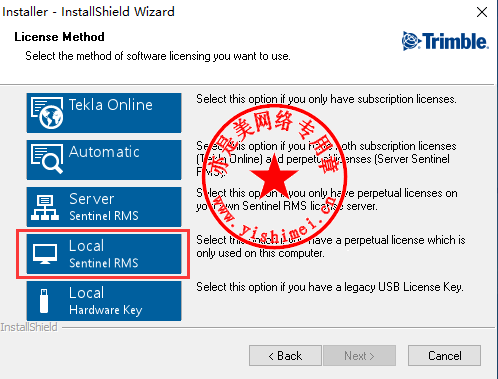Click the License Method heading
The height and width of the screenshot is (379, 498).
(59, 37)
